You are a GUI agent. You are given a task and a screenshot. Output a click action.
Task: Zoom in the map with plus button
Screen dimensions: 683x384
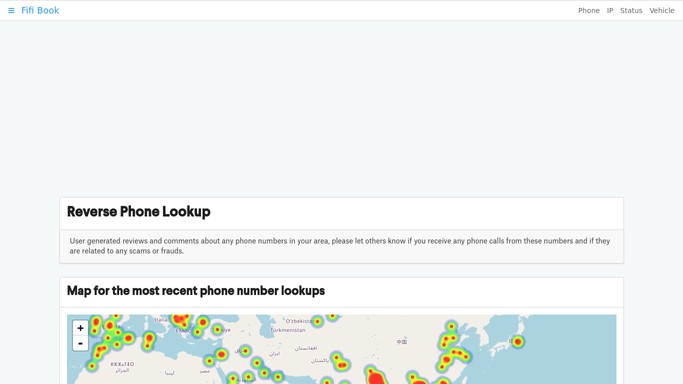[80, 328]
